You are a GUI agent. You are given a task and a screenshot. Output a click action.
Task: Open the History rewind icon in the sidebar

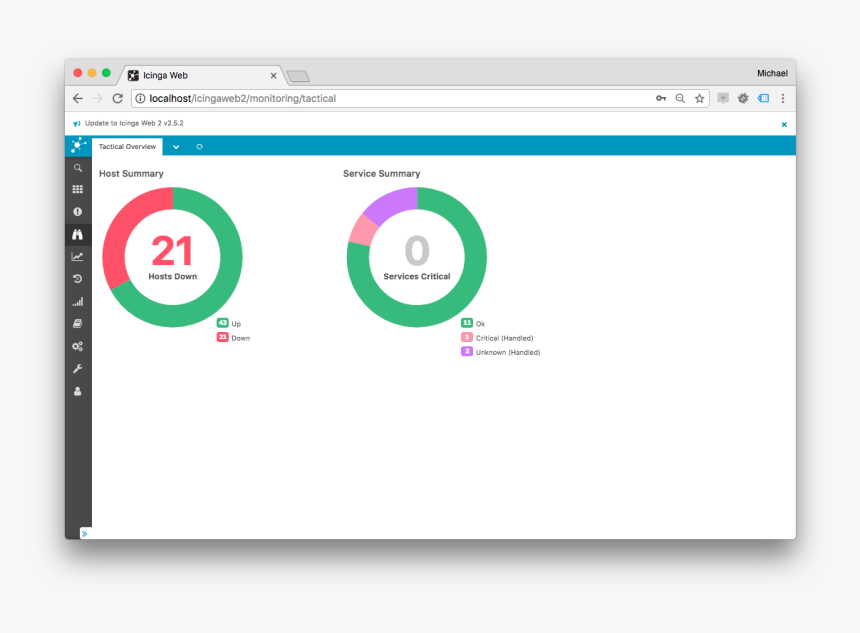click(78, 279)
